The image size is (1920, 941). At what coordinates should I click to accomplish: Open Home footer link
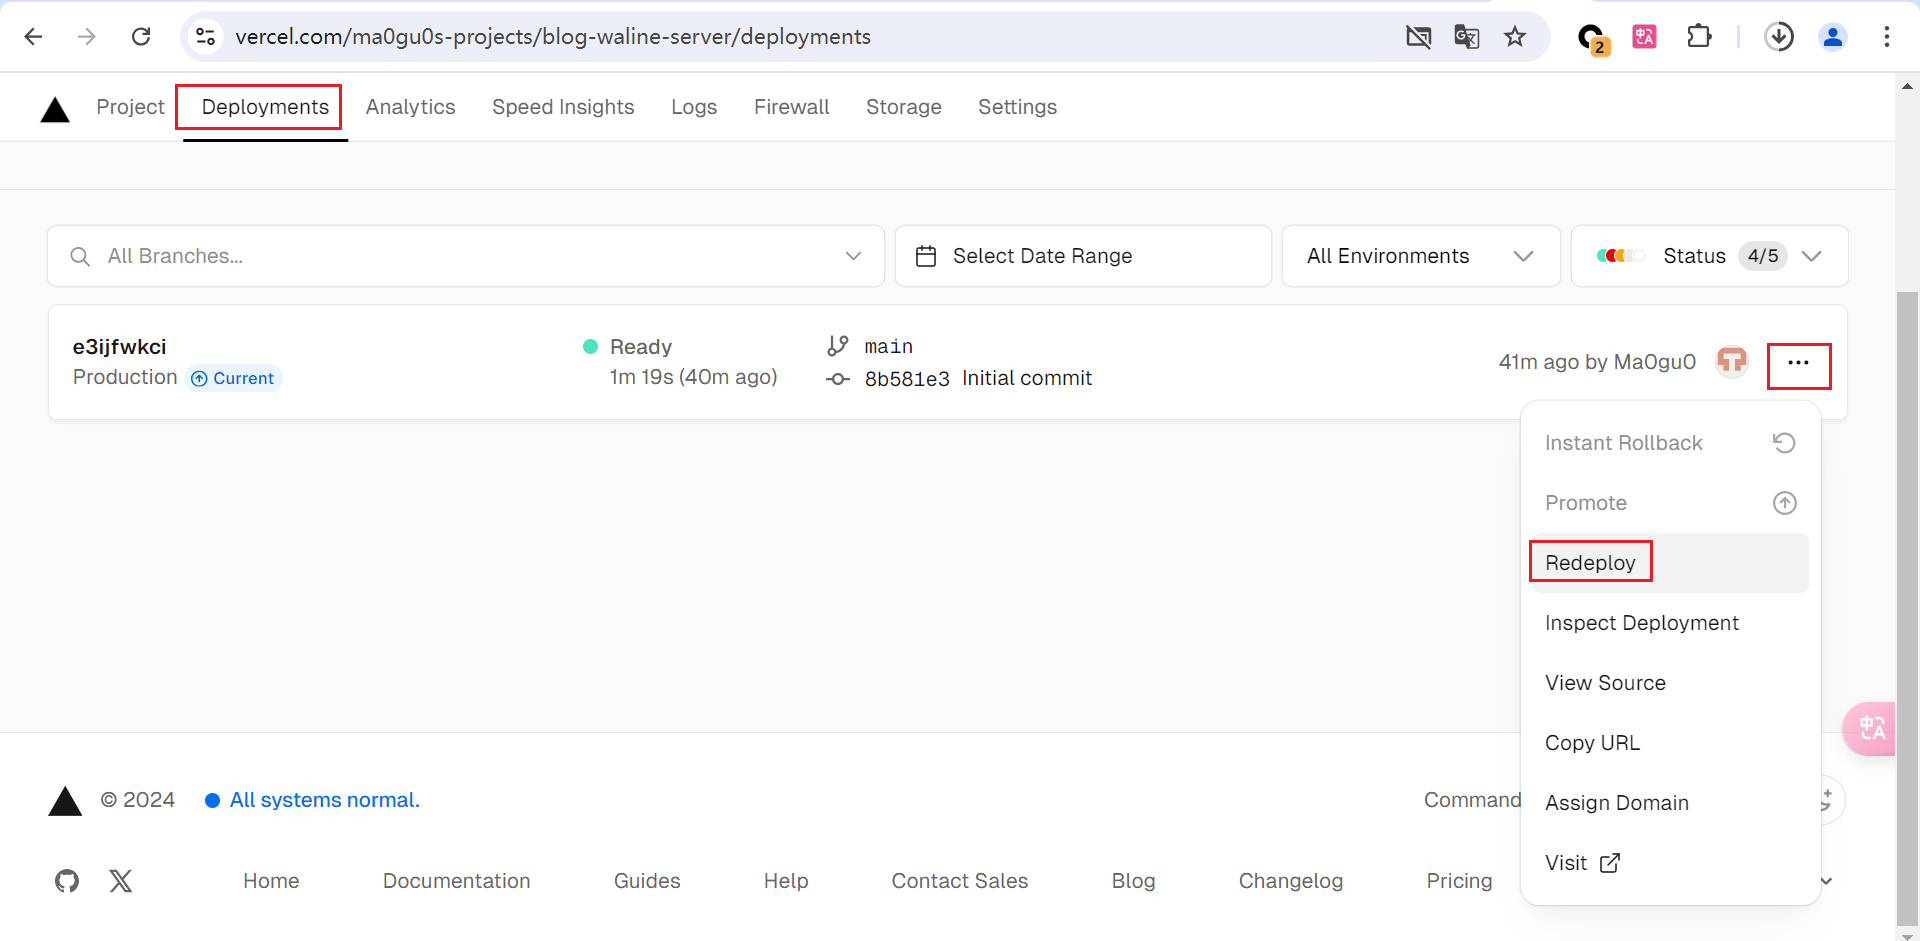pyautogui.click(x=271, y=881)
